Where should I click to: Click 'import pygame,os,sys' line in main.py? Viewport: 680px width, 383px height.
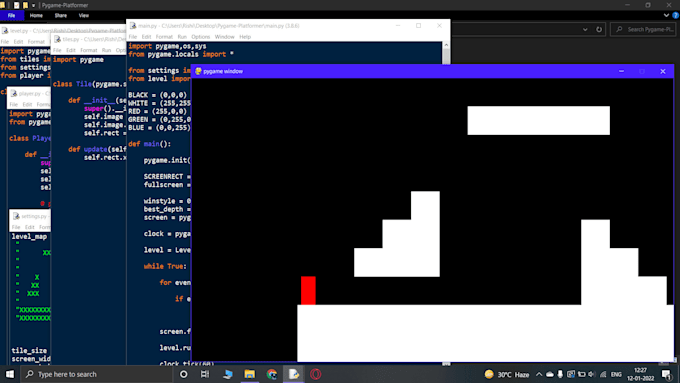167,46
